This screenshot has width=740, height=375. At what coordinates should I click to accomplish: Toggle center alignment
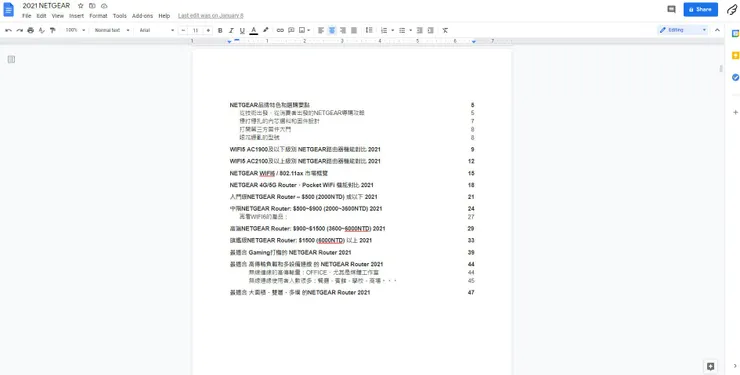click(332, 30)
